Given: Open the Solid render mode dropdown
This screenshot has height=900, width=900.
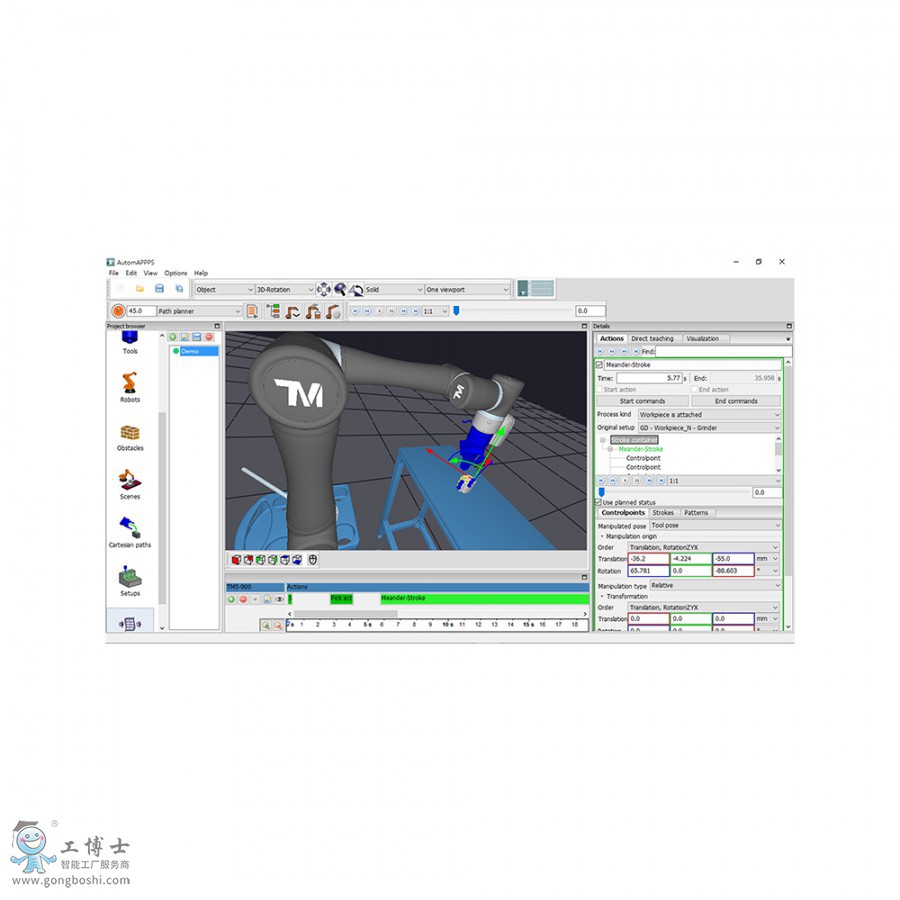Looking at the screenshot, I should 394,289.
